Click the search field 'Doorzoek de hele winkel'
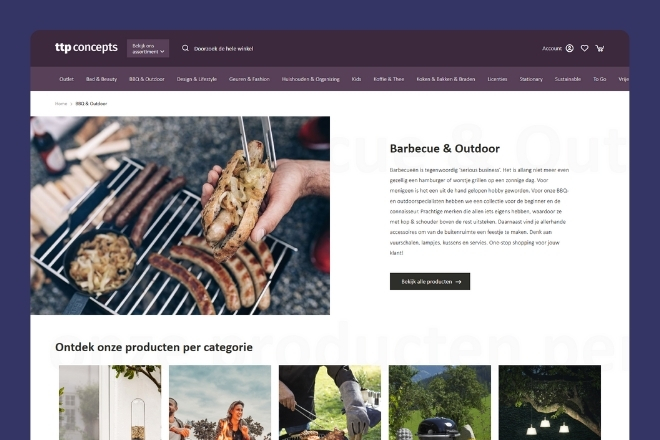Viewport: 660px width, 440px height. (224, 49)
